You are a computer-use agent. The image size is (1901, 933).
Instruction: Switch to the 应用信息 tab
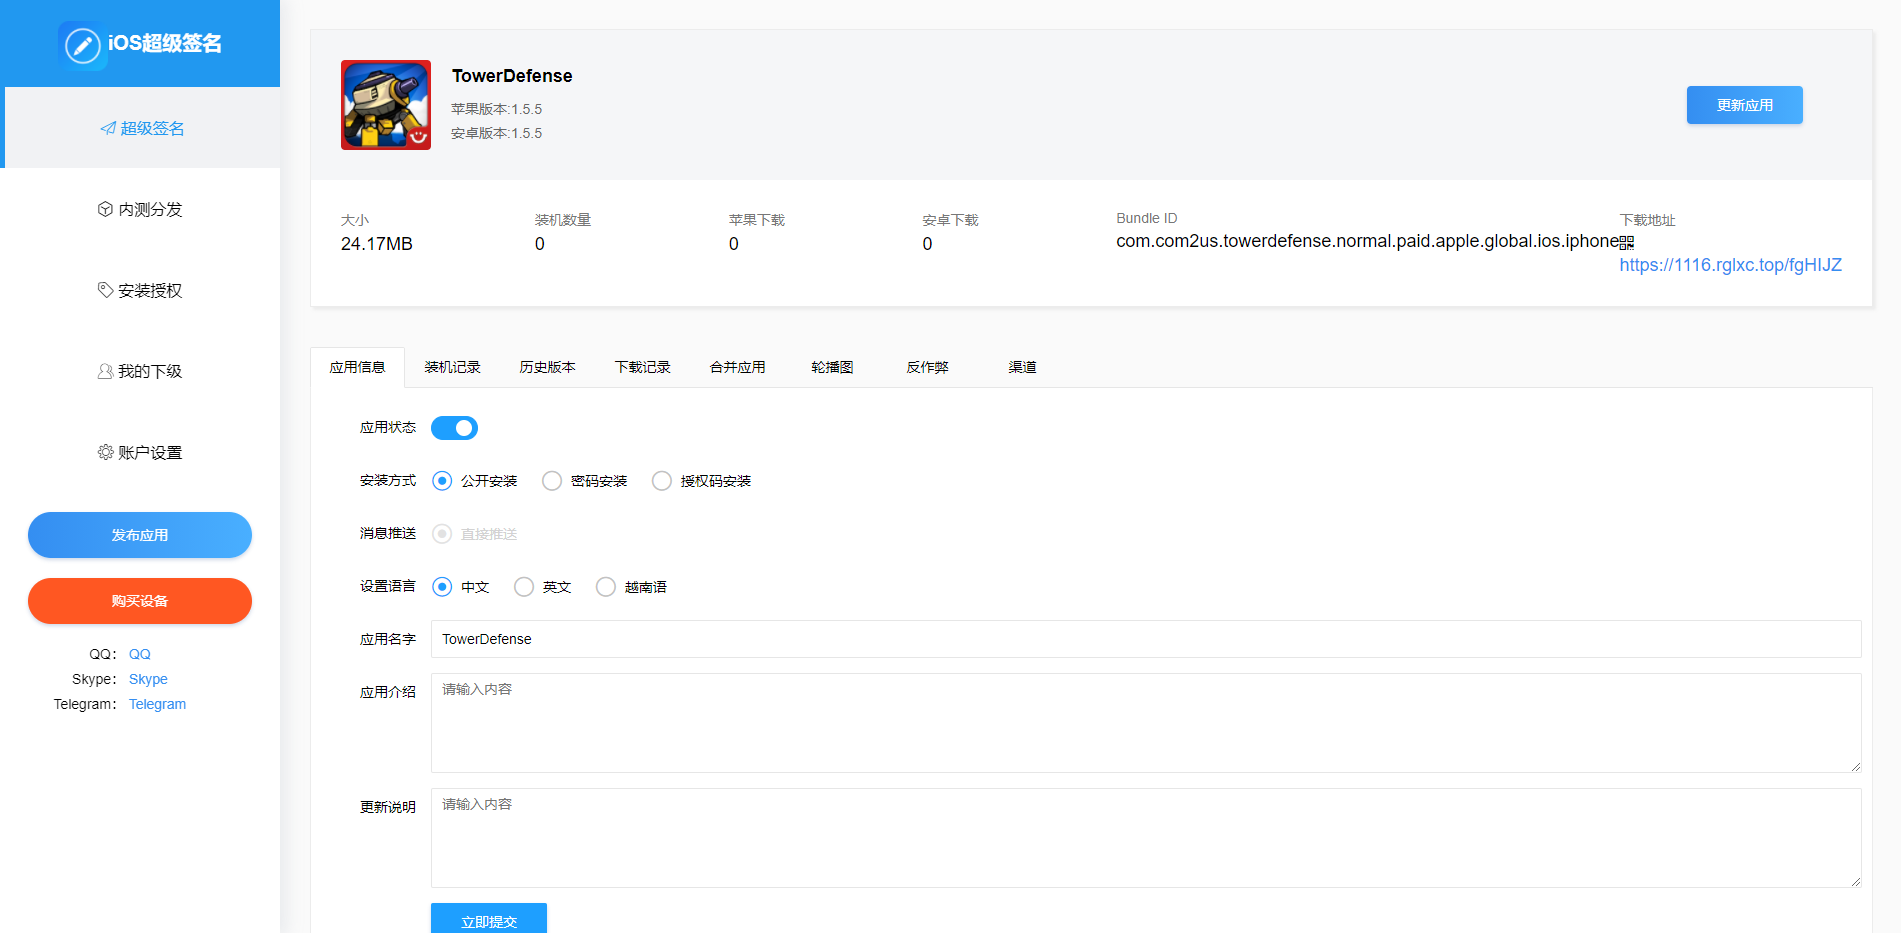358,367
